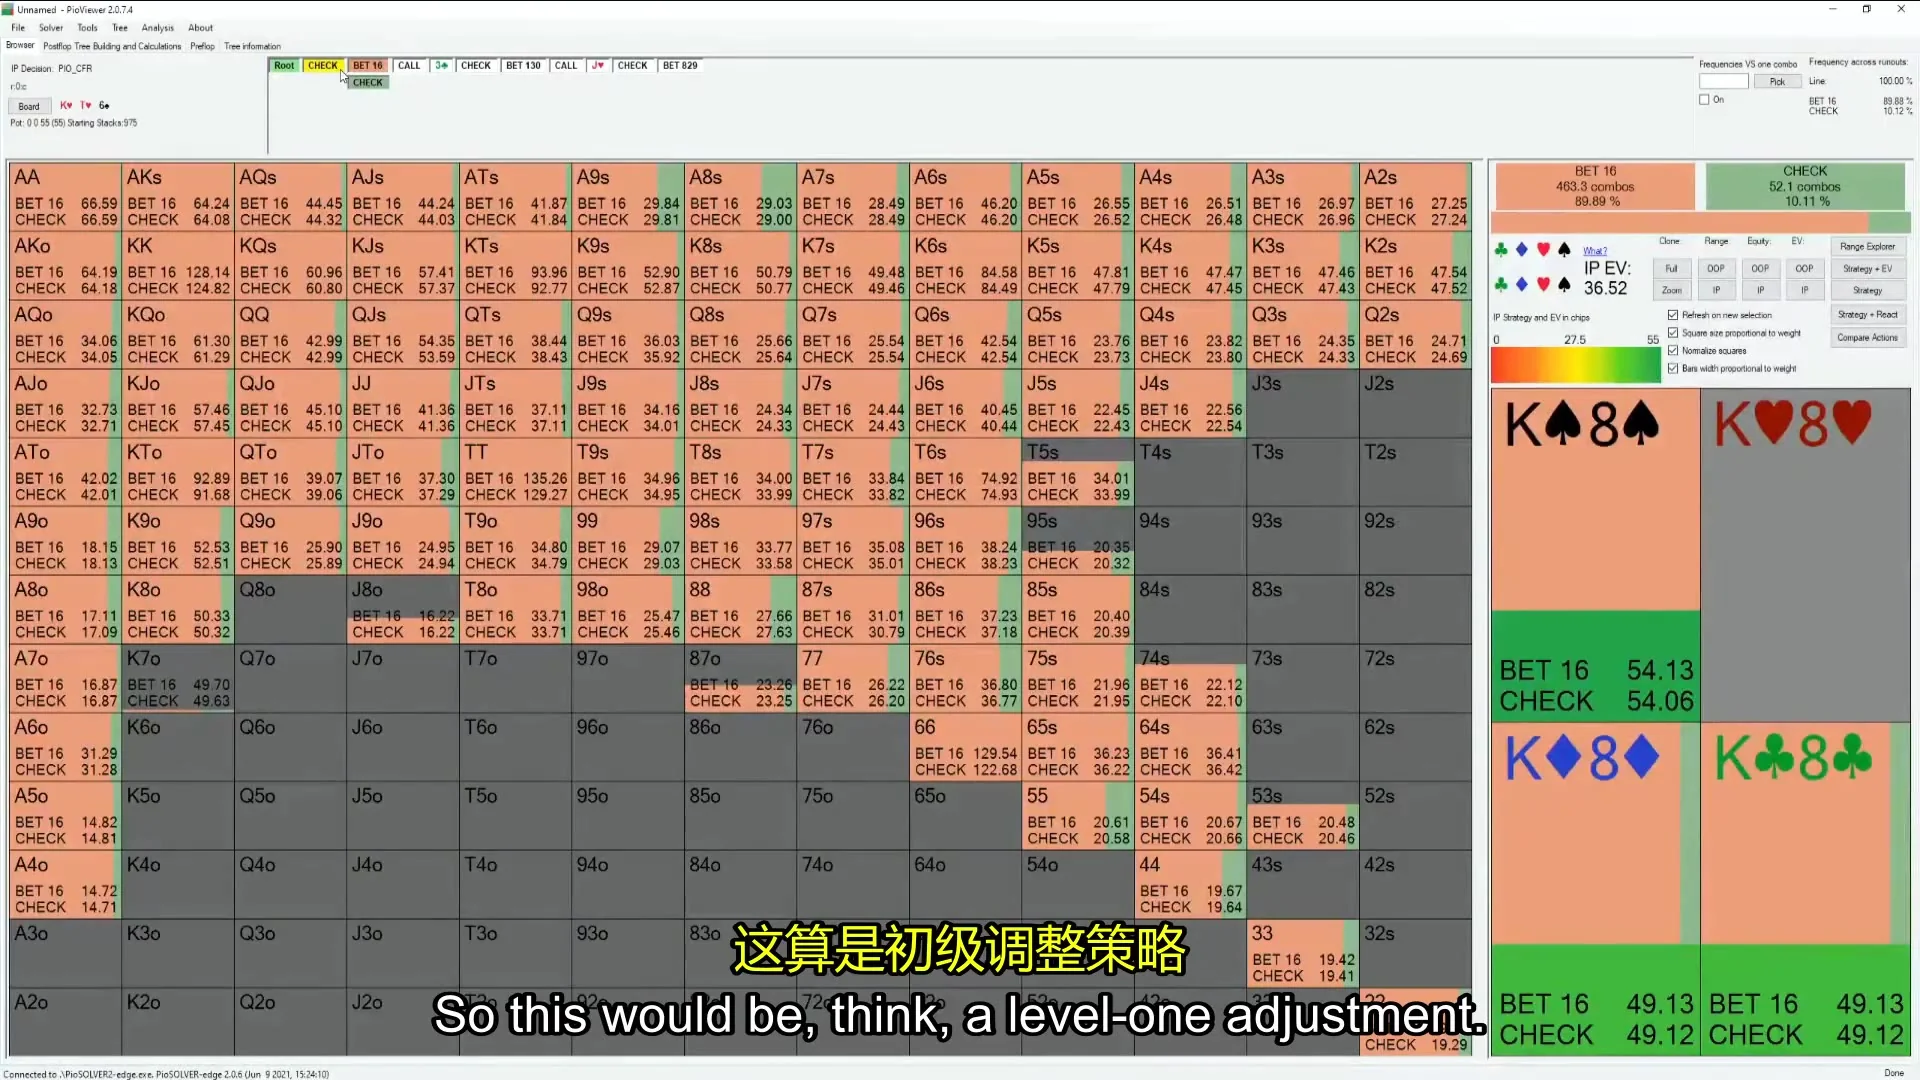
Task: Open the Tree information tab
Action: (x=252, y=46)
